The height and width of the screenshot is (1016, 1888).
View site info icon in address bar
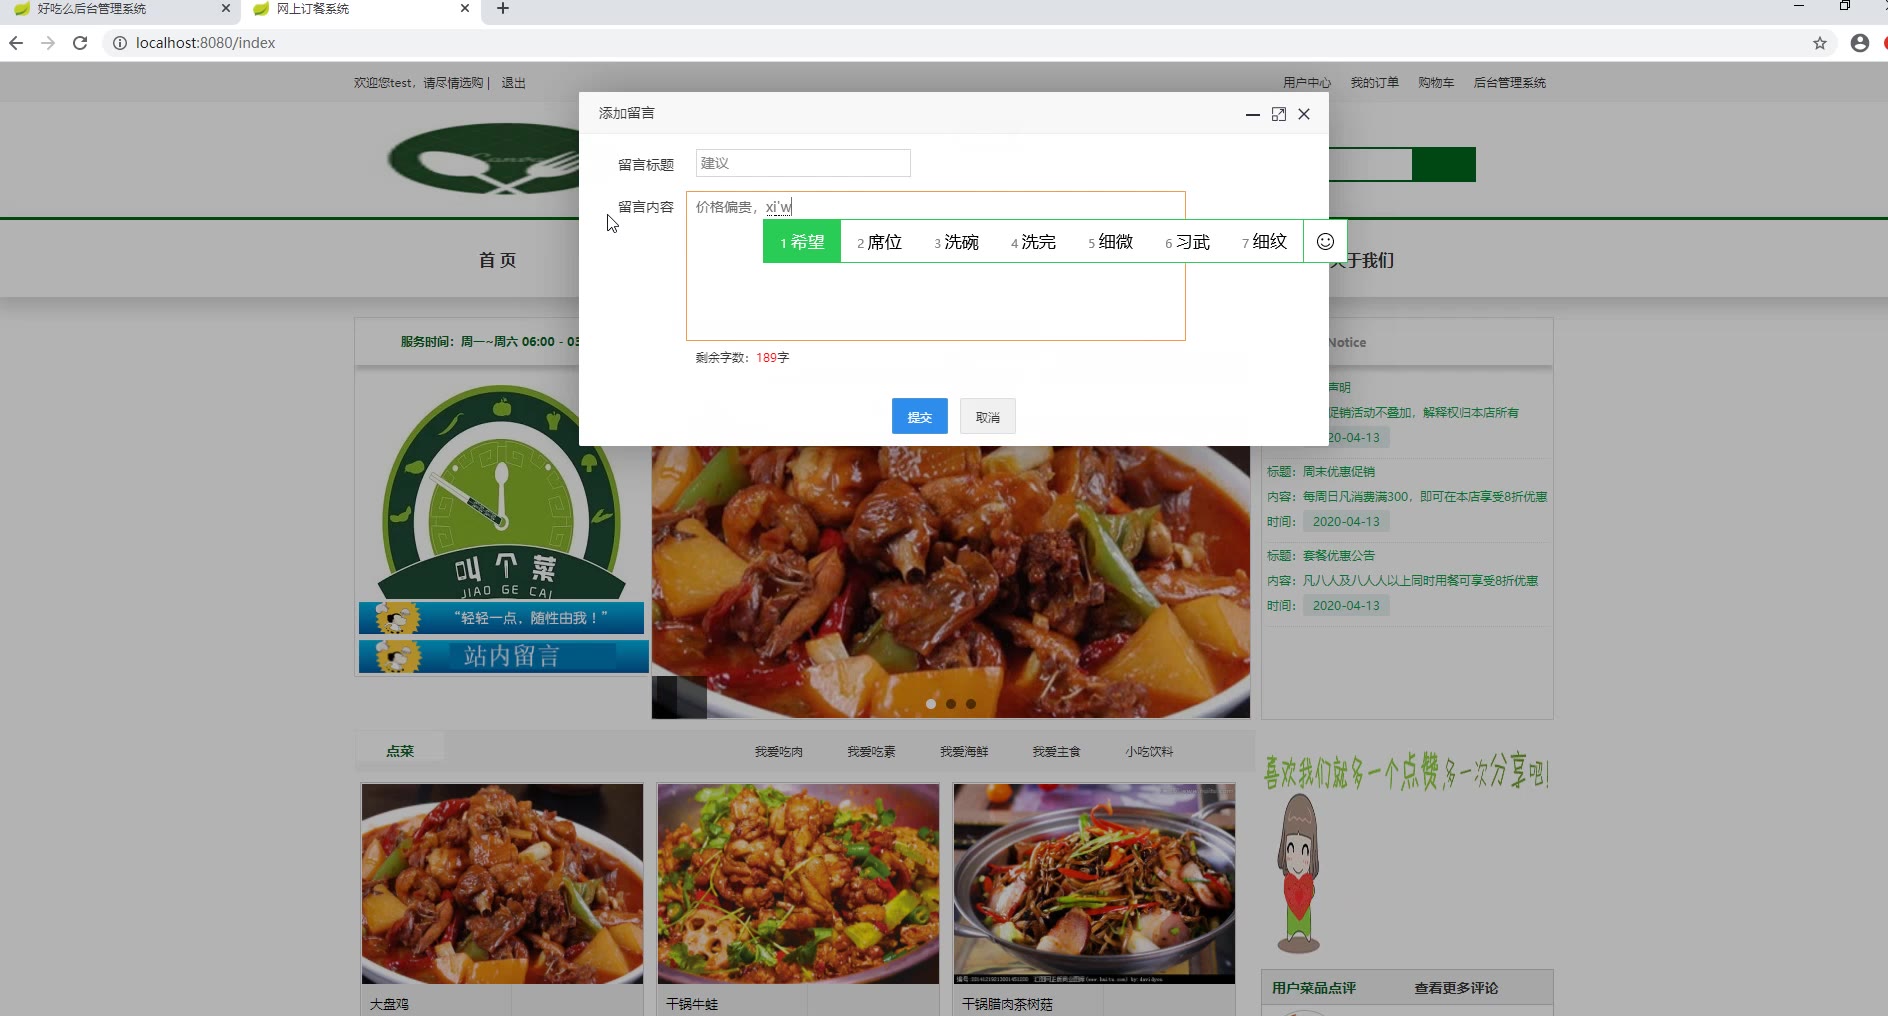tap(119, 43)
